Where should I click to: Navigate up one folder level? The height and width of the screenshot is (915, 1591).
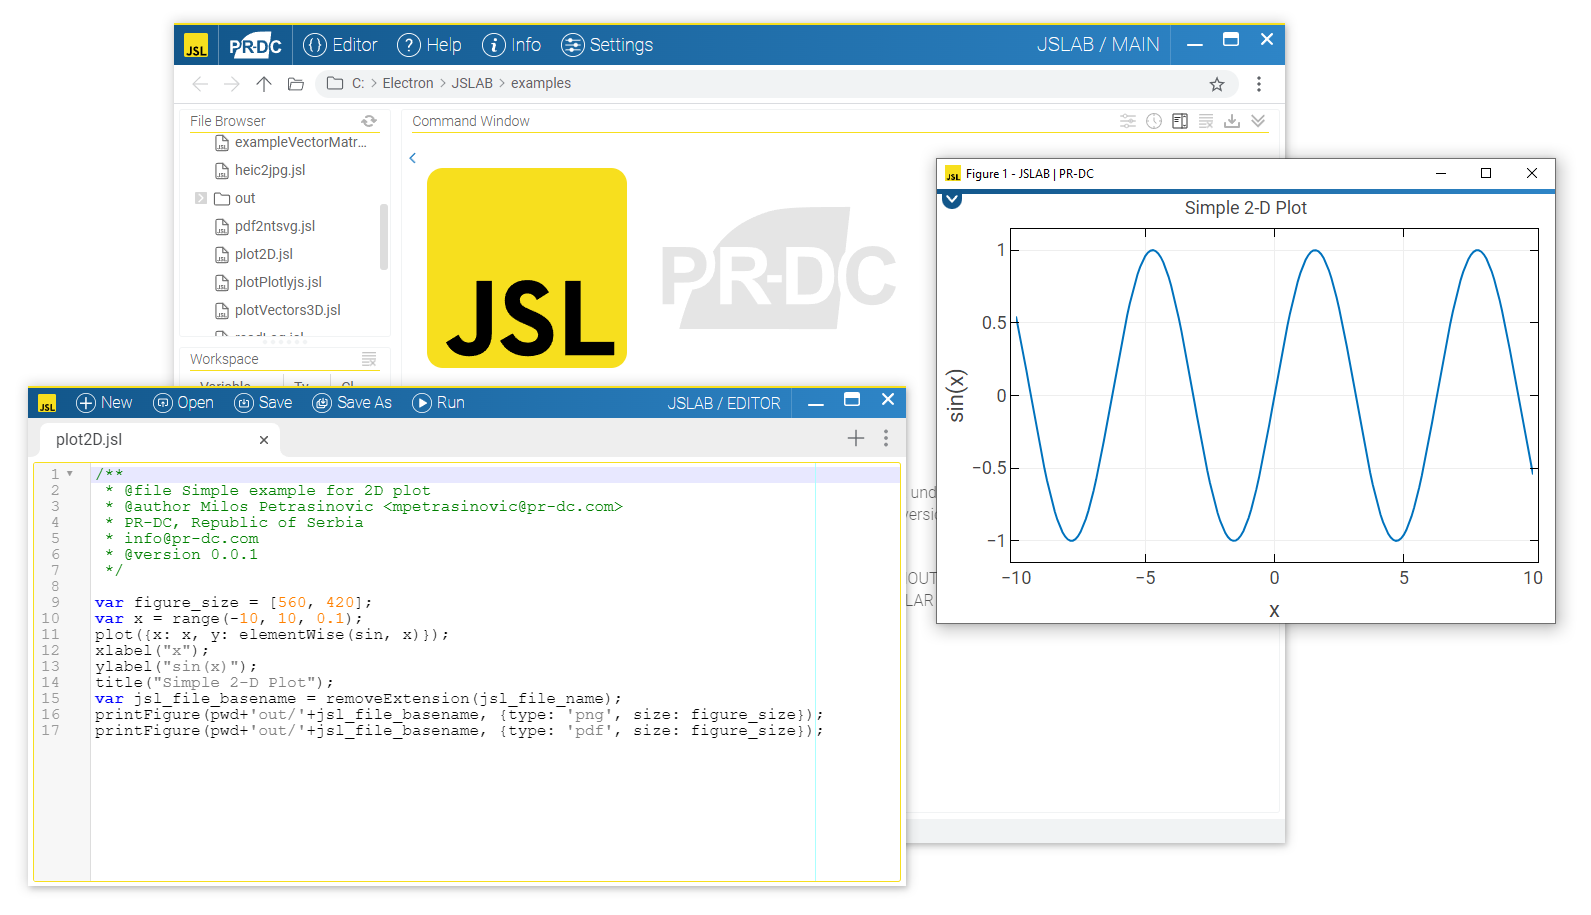pos(264,84)
